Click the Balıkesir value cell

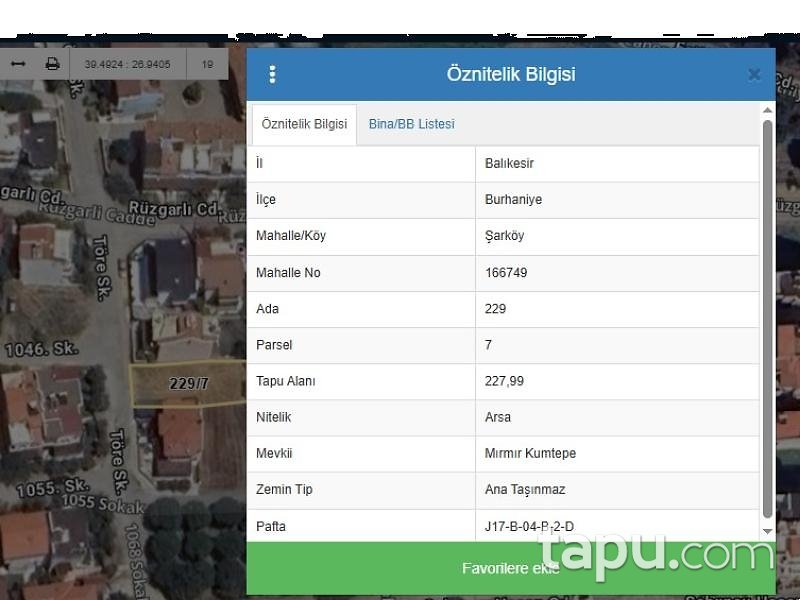point(617,164)
